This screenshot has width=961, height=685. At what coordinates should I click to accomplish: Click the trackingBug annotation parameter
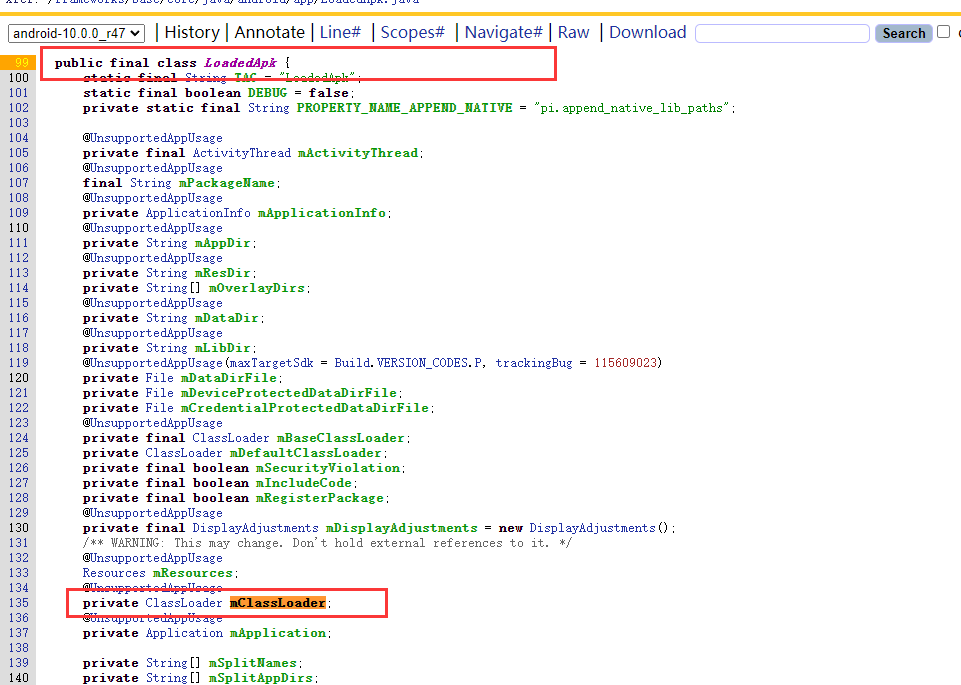[534, 363]
